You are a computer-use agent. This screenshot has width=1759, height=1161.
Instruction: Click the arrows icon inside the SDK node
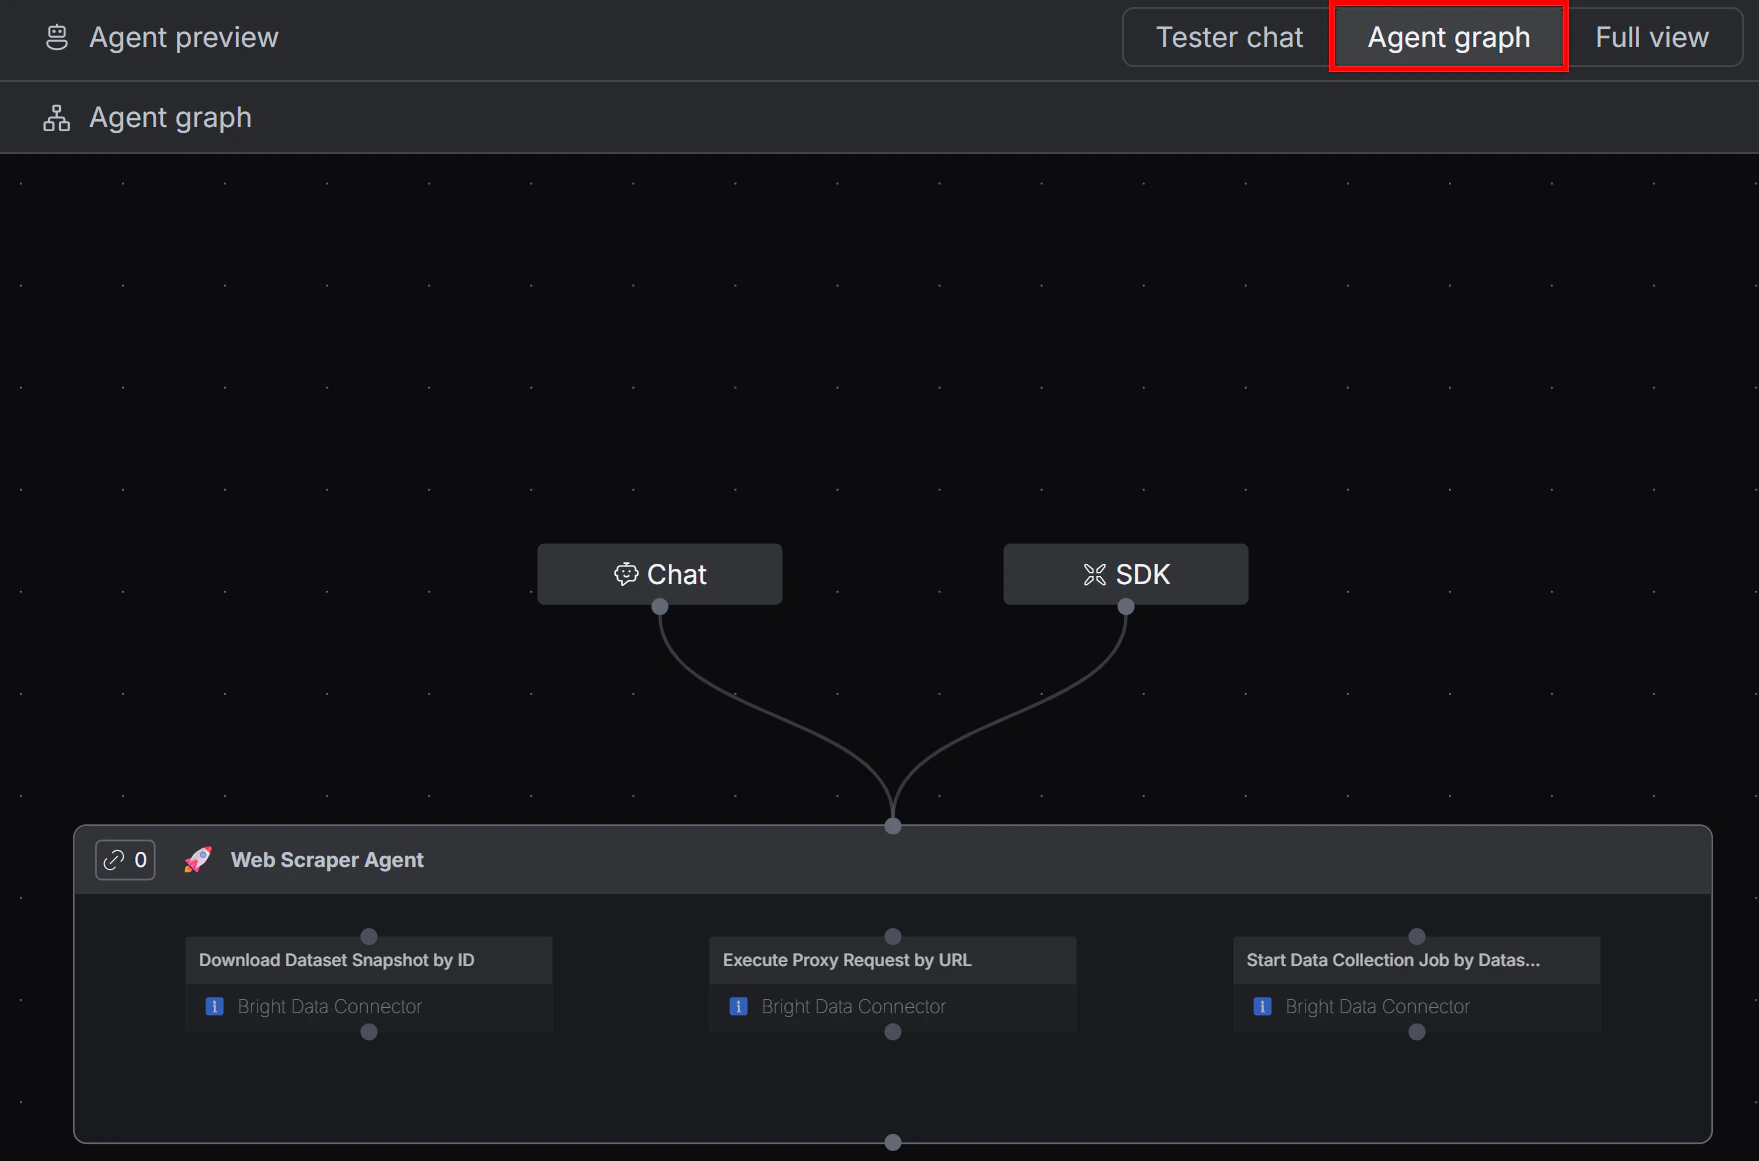coord(1093,574)
